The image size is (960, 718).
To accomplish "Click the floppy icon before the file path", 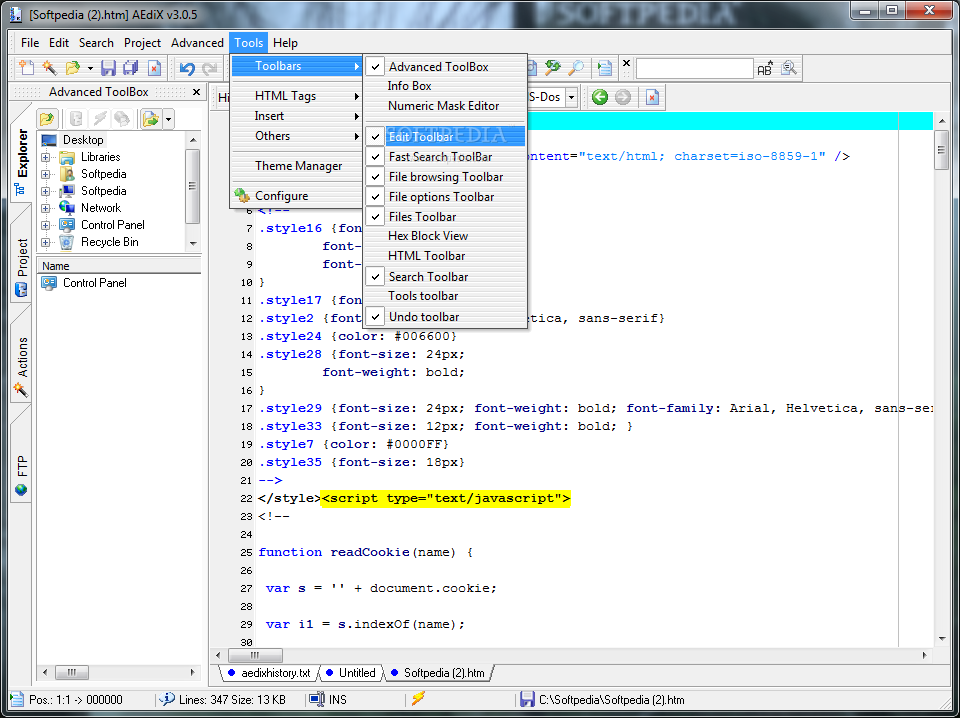I will [x=527, y=699].
